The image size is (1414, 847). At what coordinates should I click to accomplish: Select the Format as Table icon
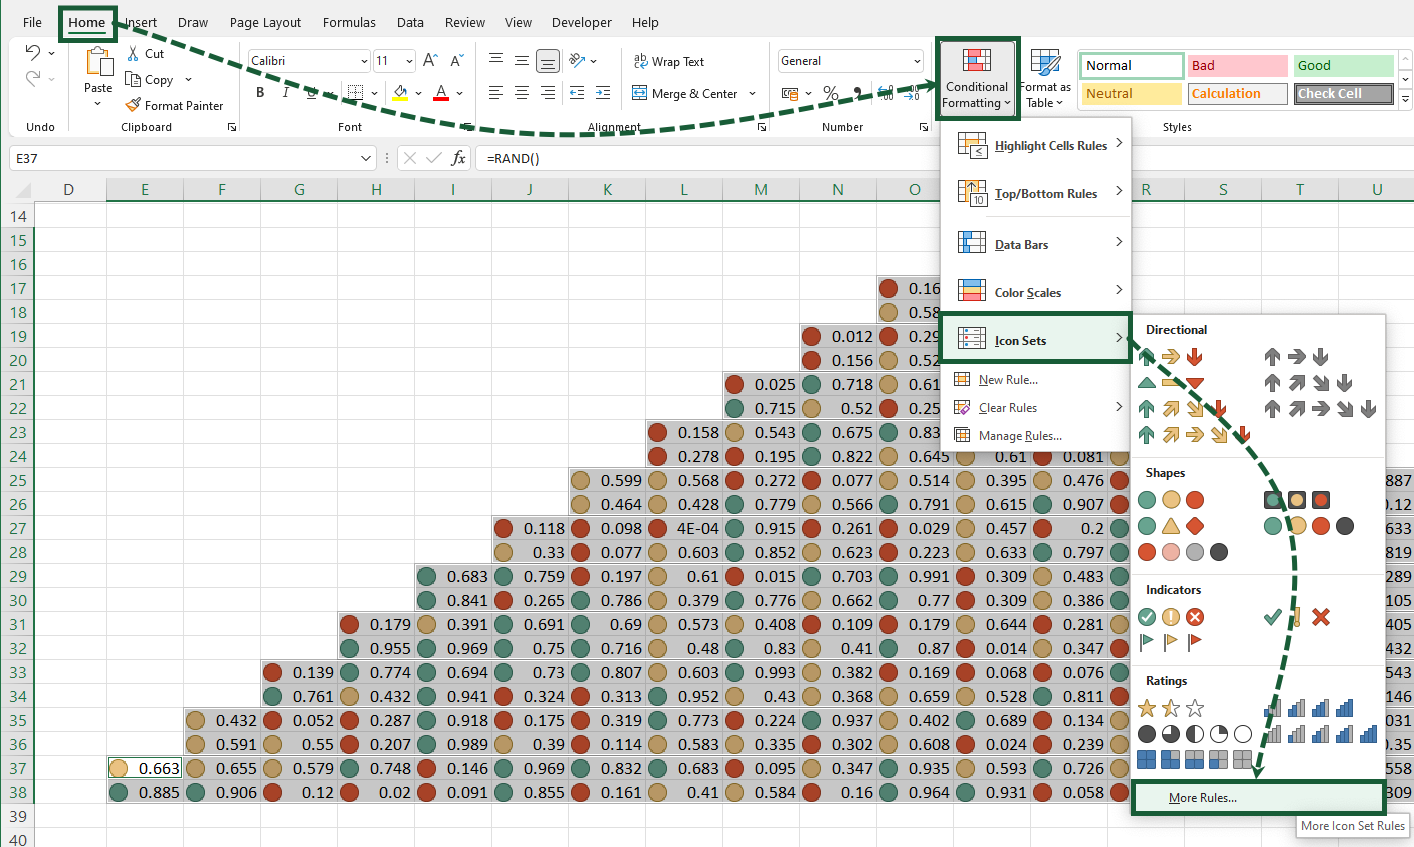(1045, 77)
